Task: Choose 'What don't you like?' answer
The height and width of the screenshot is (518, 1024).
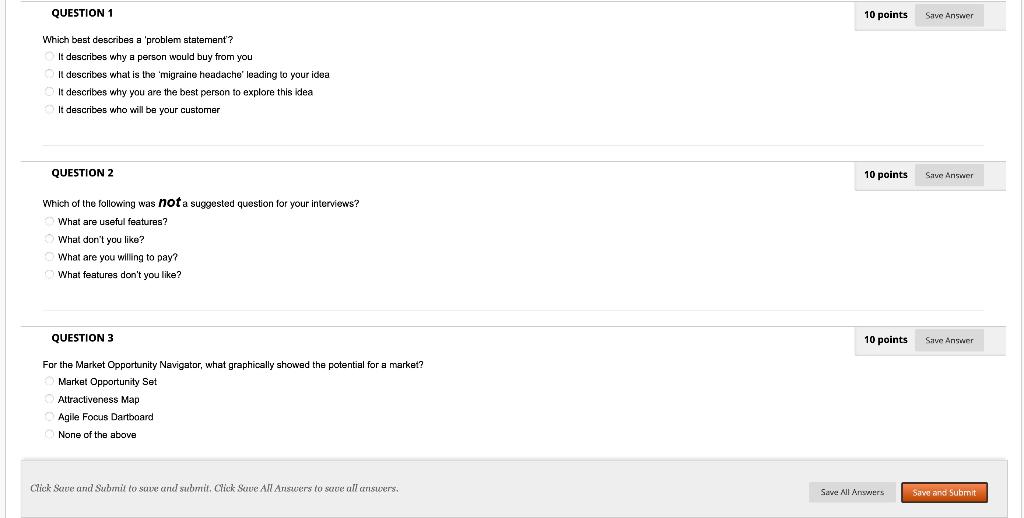Action: tap(48, 240)
